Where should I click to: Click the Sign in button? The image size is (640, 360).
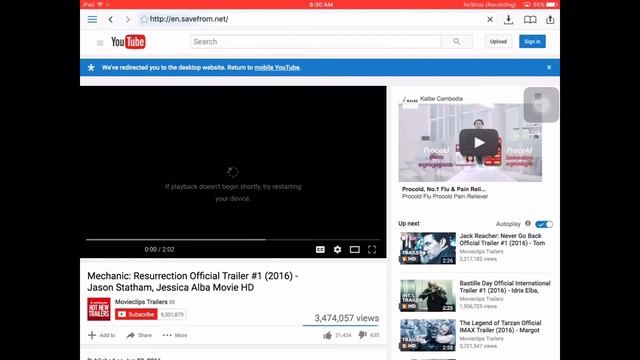(532, 42)
